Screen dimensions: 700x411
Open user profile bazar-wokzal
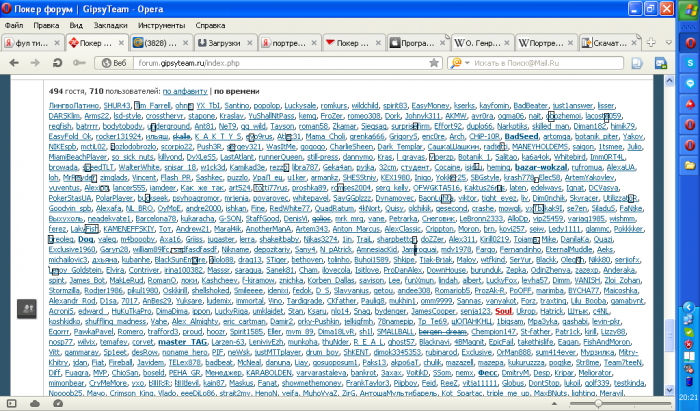[x=541, y=167]
